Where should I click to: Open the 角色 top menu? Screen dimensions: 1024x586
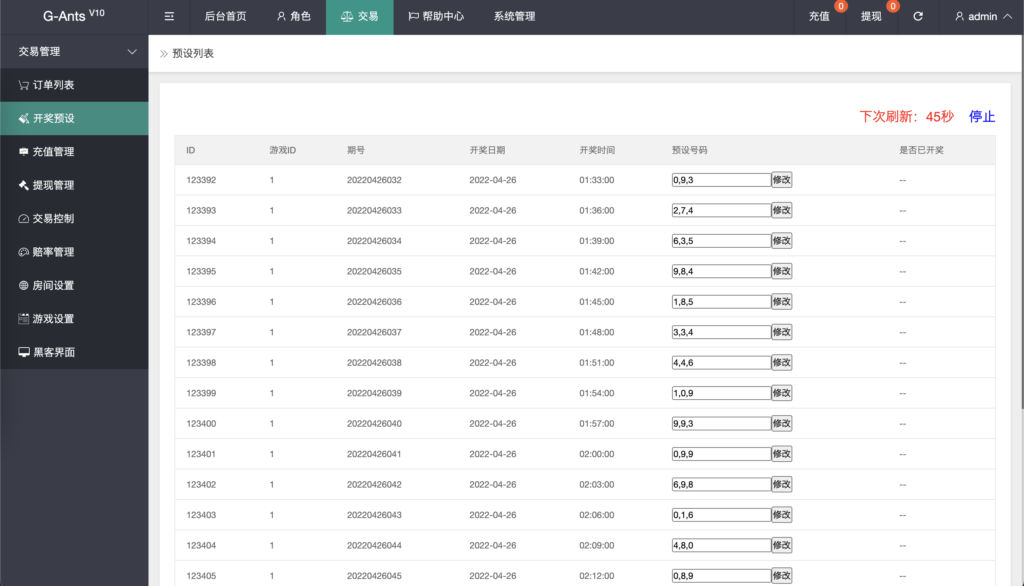click(294, 17)
